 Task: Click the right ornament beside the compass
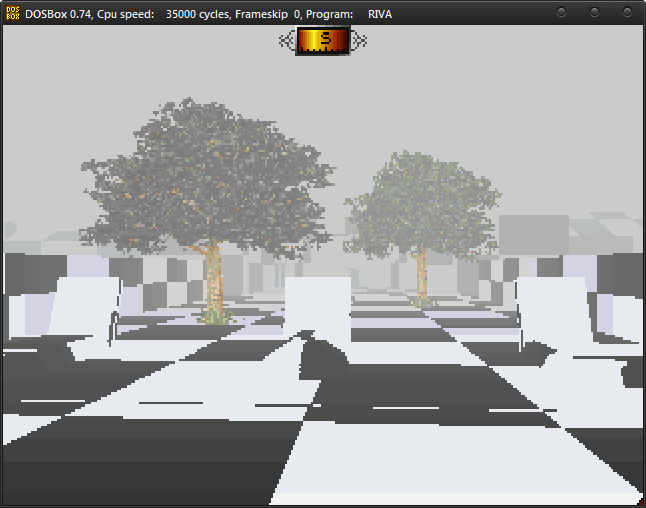[x=359, y=41]
